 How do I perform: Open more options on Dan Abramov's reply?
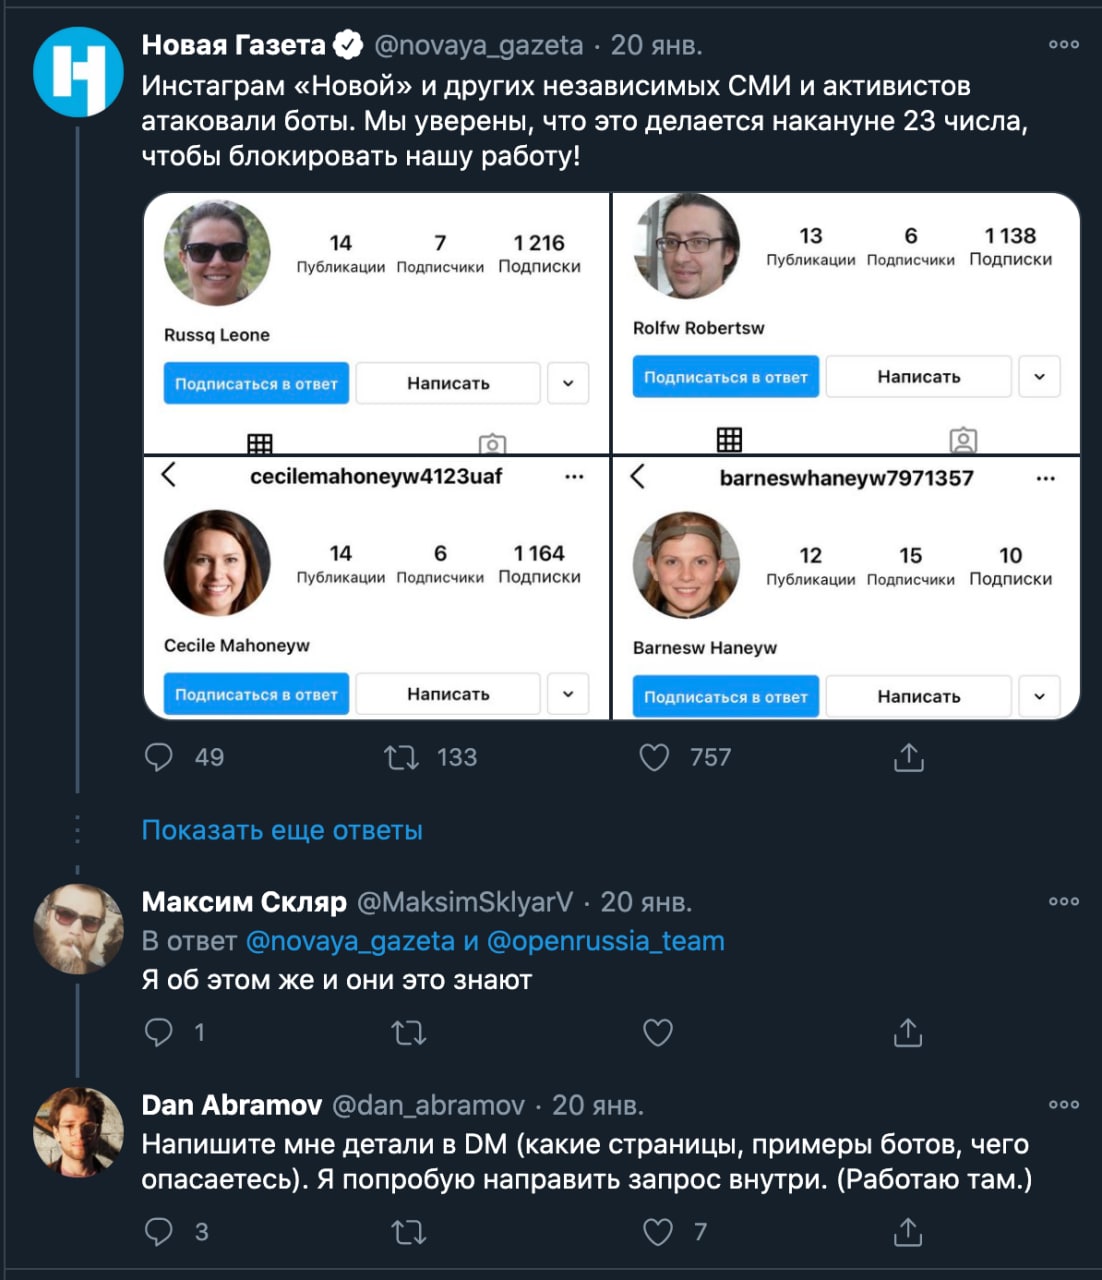[x=1063, y=1104]
